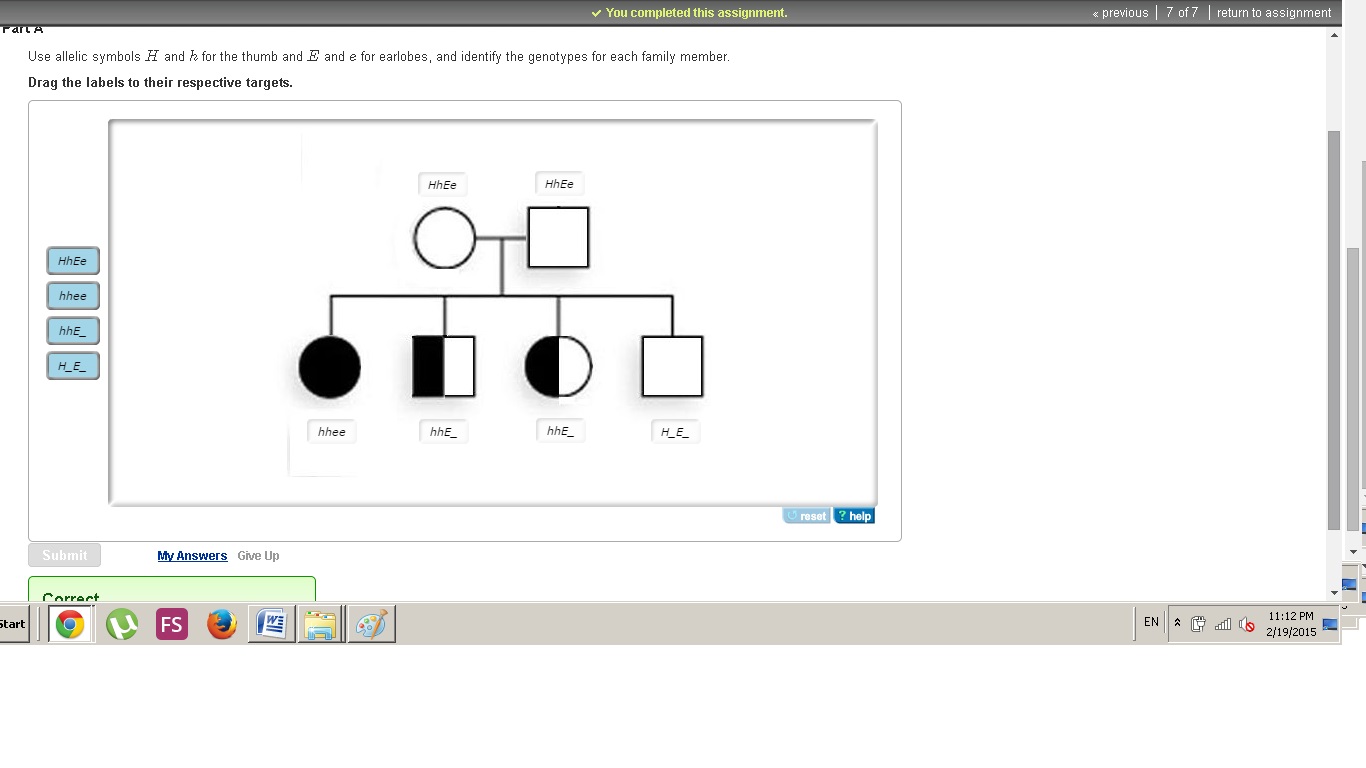The image size is (1366, 768).
Task: Click the '7 of 7' page indicator
Action: pos(1182,13)
